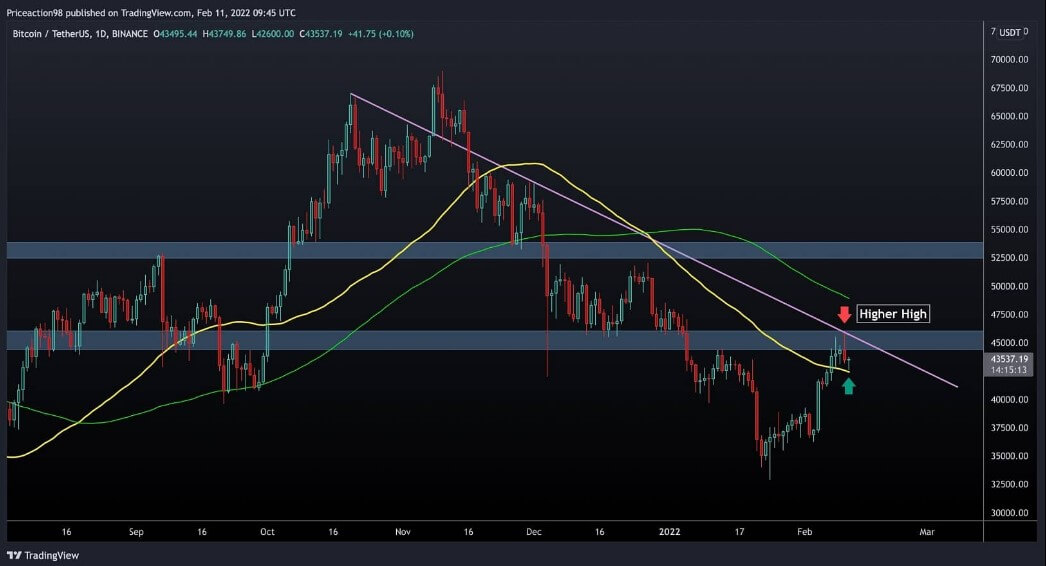The height and width of the screenshot is (566, 1046).
Task: Click the Mar label on time axis
Action: pyautogui.click(x=927, y=532)
